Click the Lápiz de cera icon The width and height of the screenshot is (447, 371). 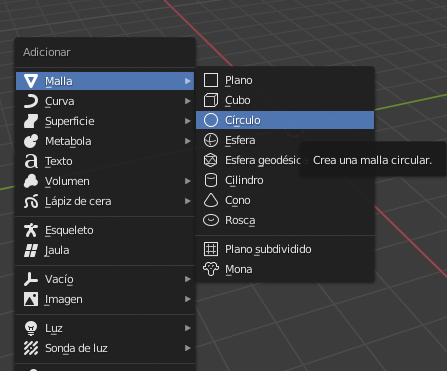(x=31, y=201)
